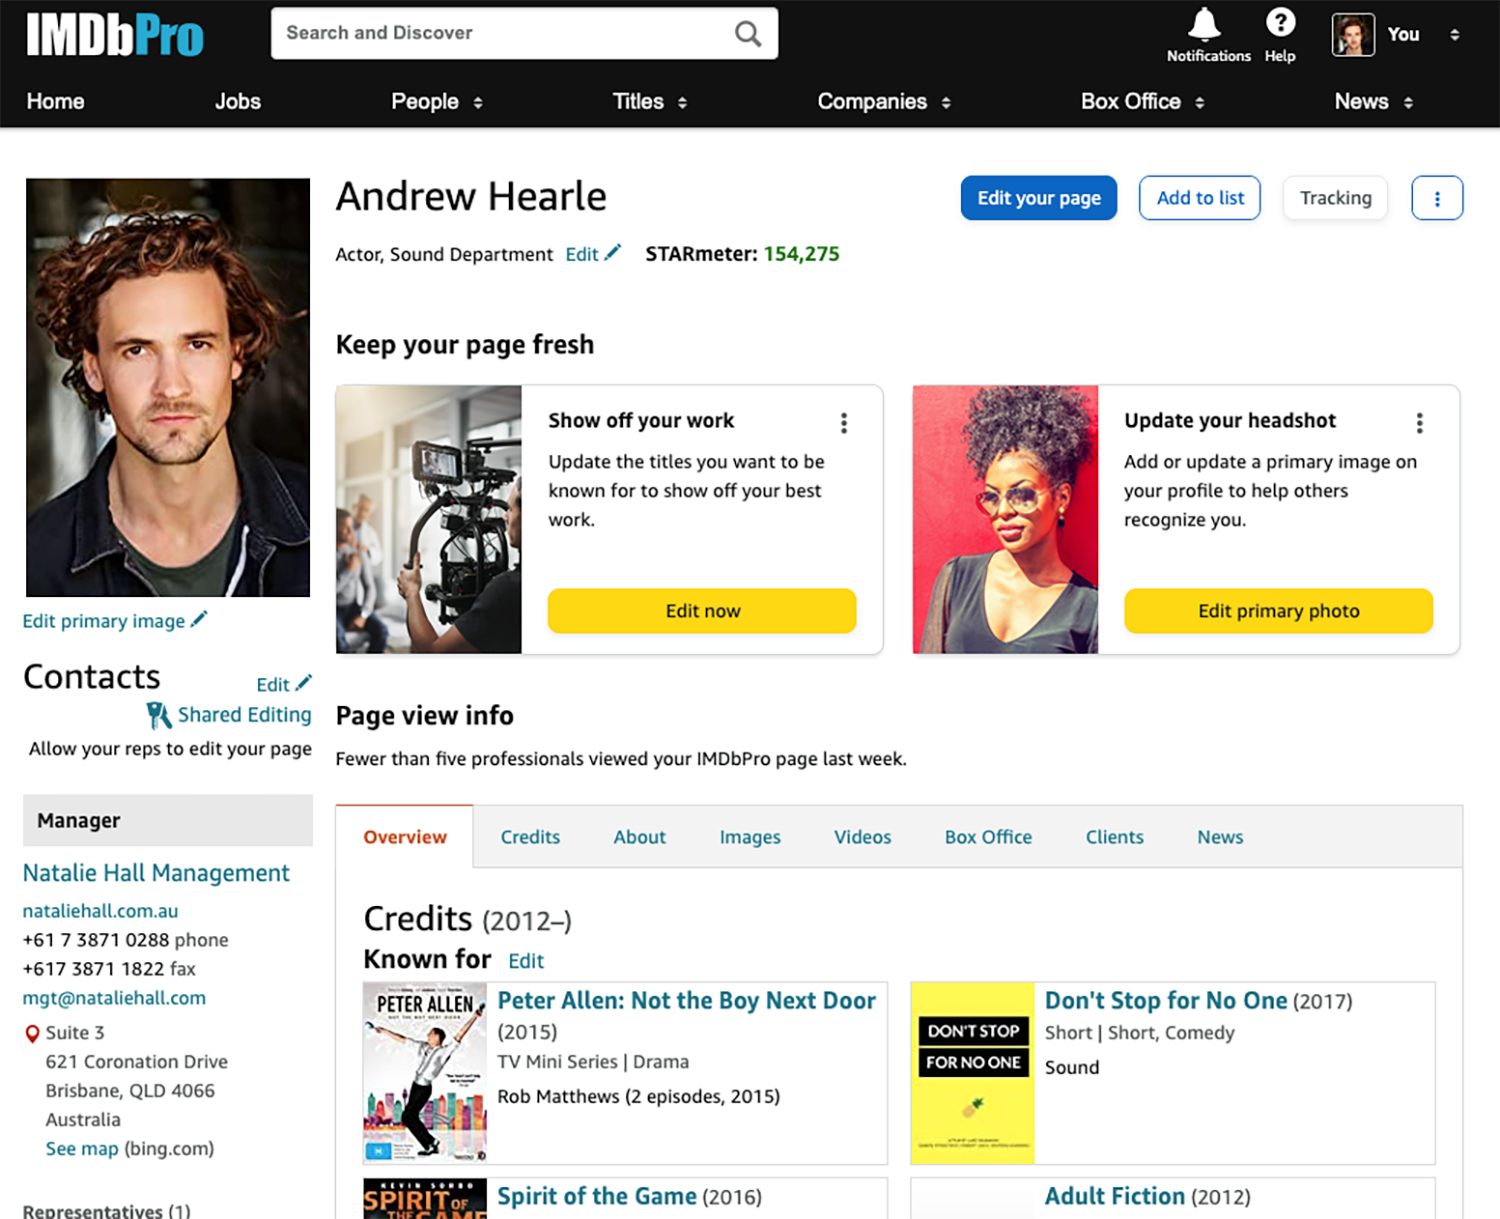Viewport: 1500px width, 1219px height.
Task: Open nataliehall.com.au website link
Action: click(100, 911)
